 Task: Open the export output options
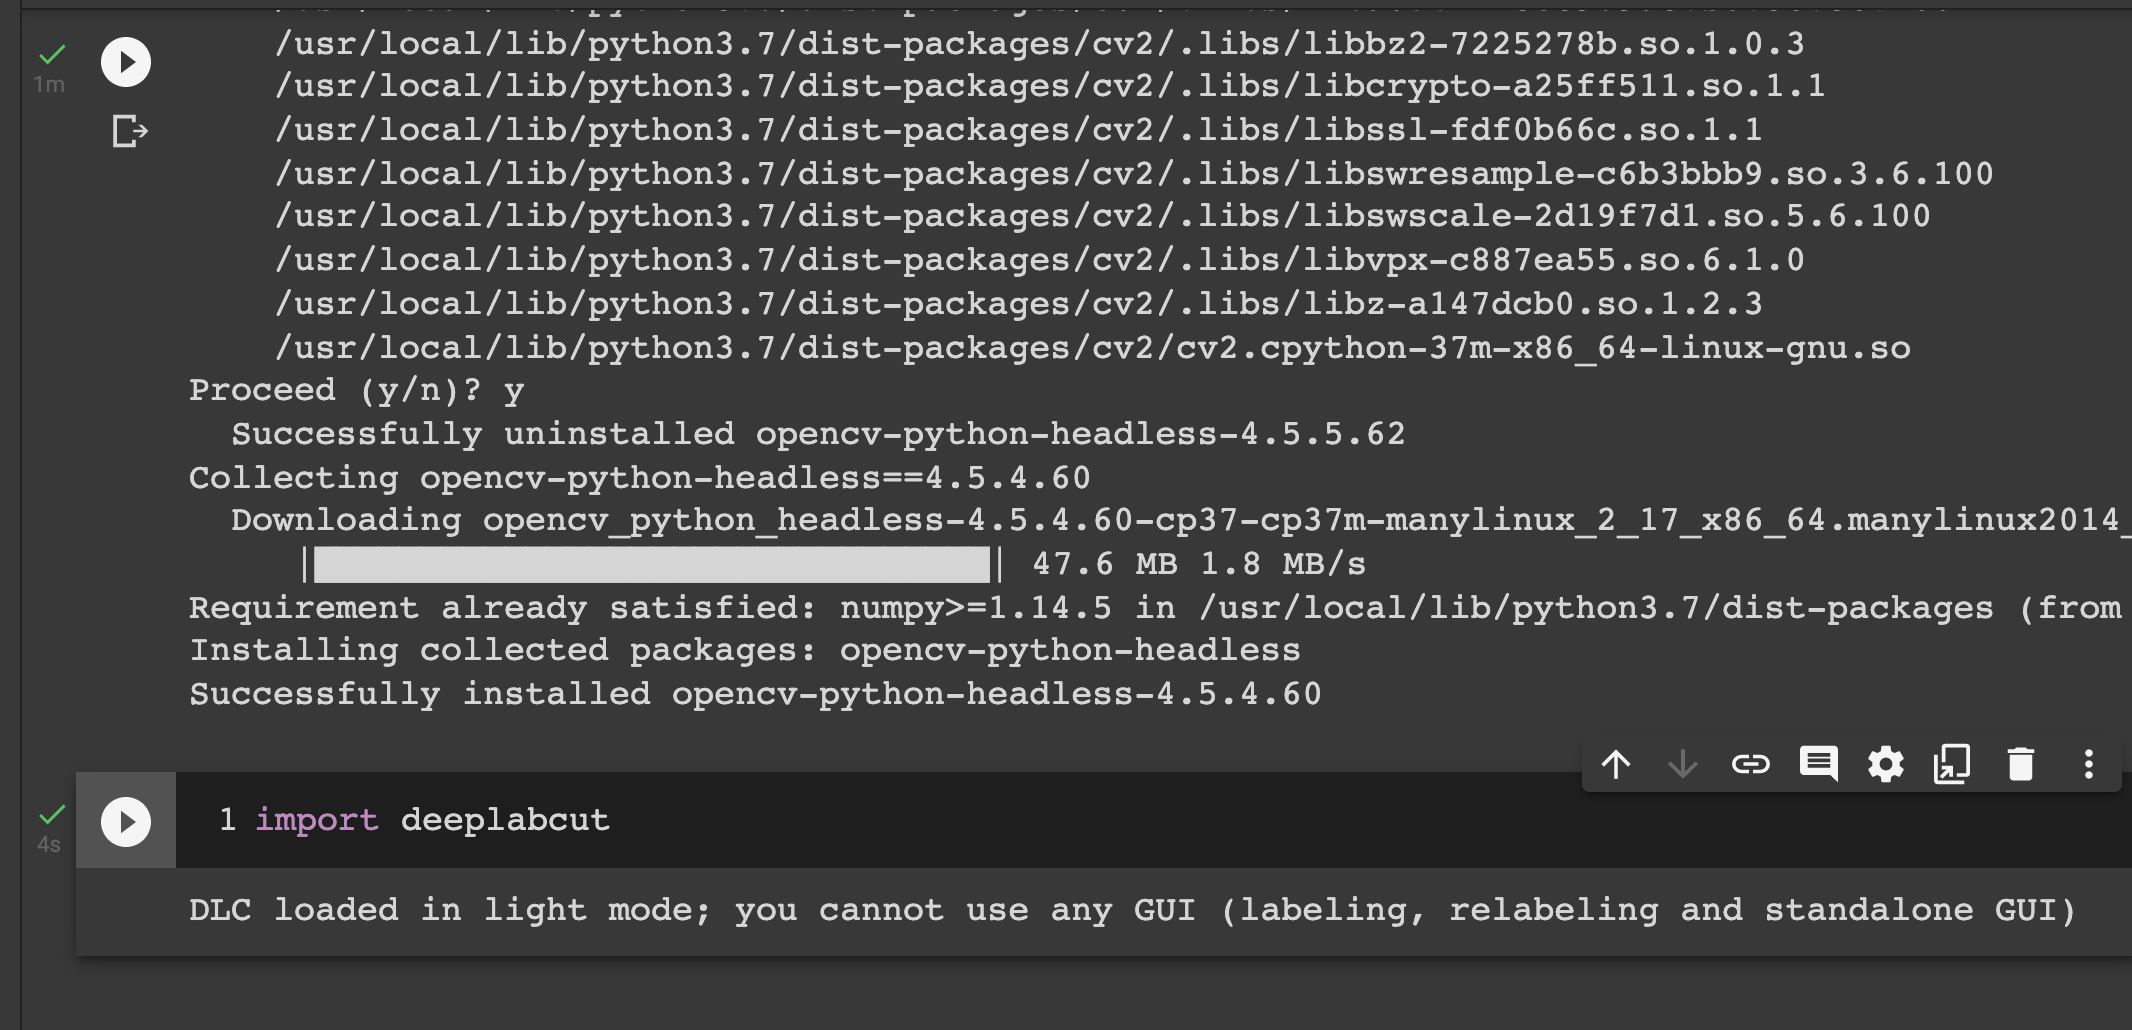(128, 130)
